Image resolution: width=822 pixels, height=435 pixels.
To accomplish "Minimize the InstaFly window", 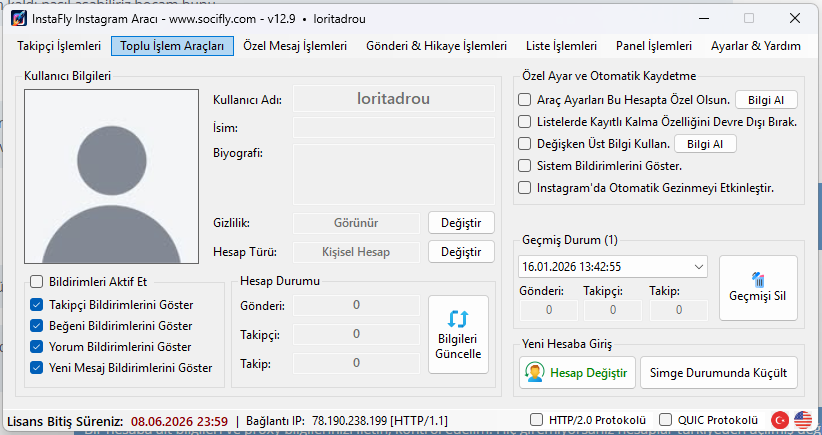I will [x=704, y=18].
